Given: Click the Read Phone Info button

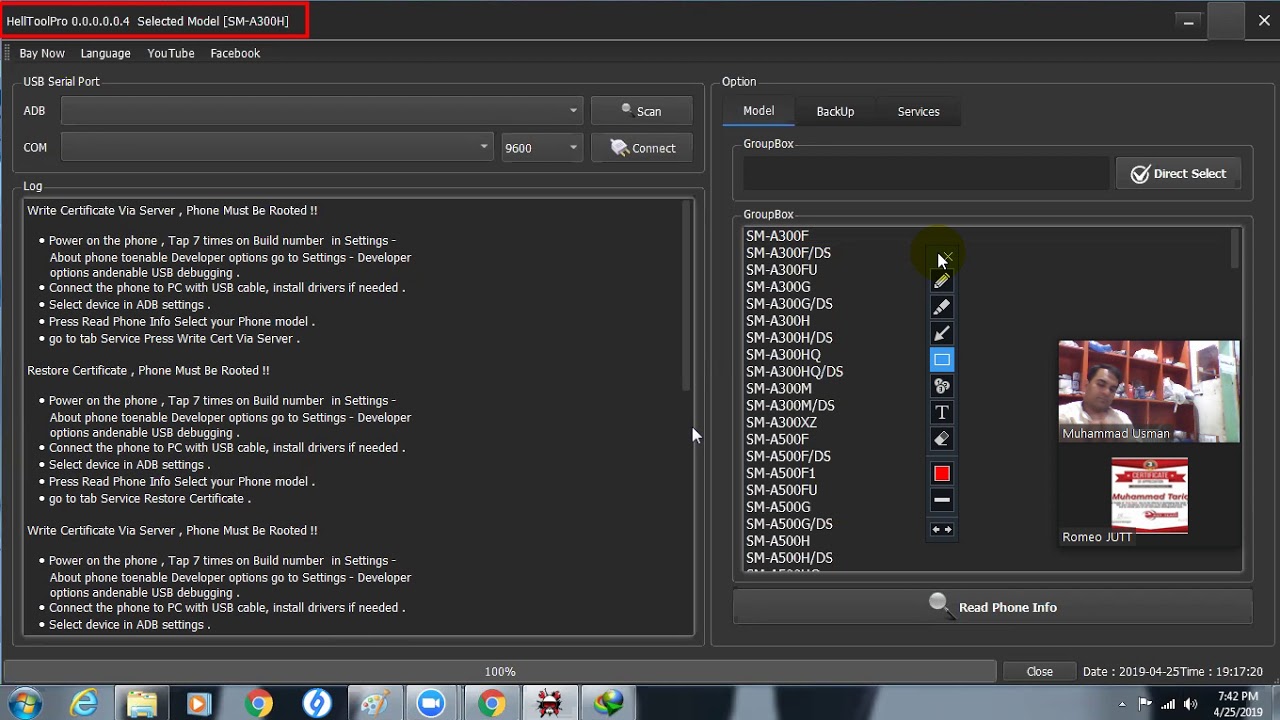Looking at the screenshot, I should pos(993,607).
